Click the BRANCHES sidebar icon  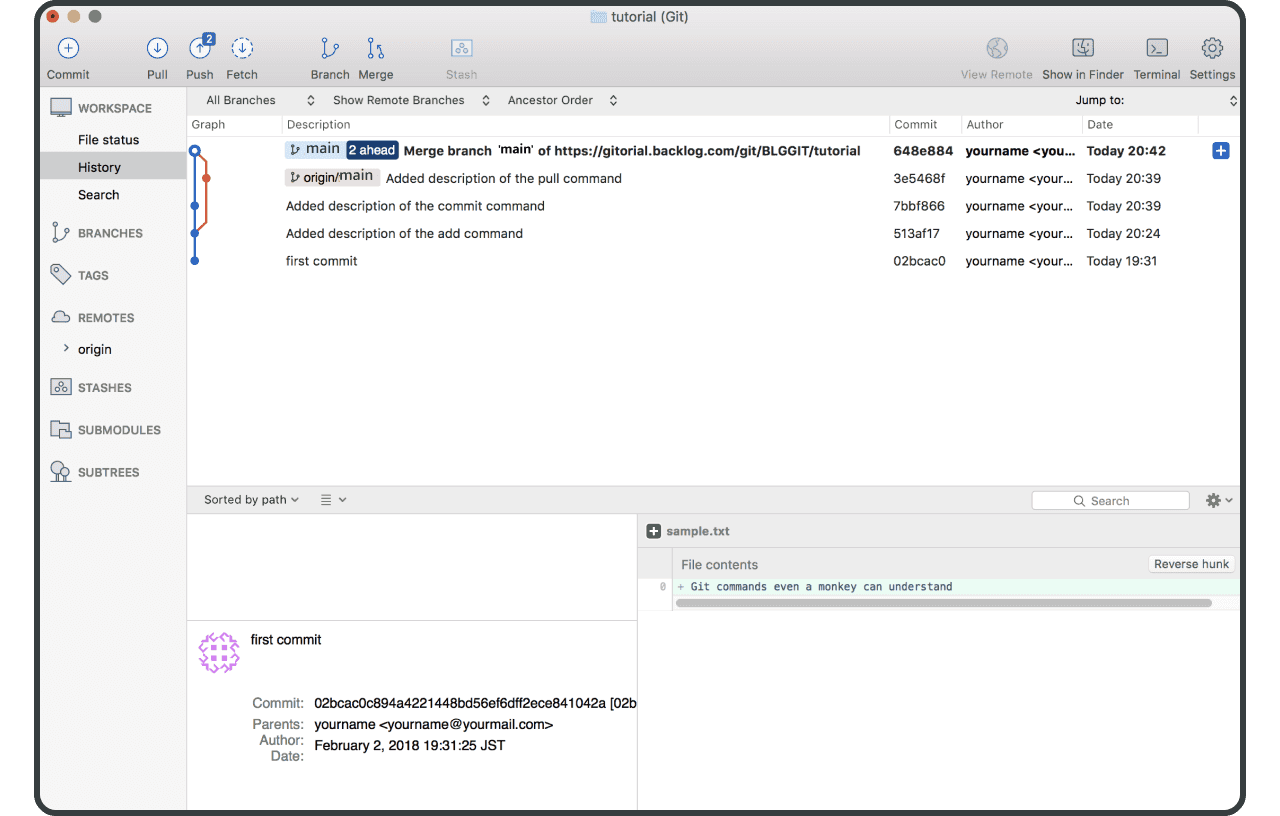coord(60,233)
